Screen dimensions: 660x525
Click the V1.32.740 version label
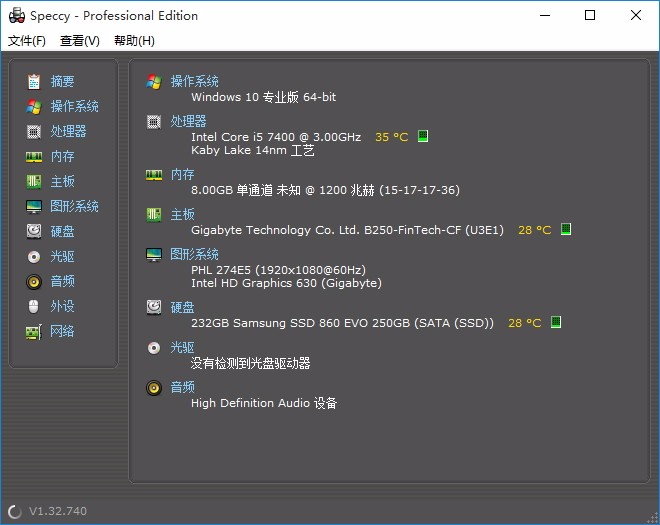58,511
